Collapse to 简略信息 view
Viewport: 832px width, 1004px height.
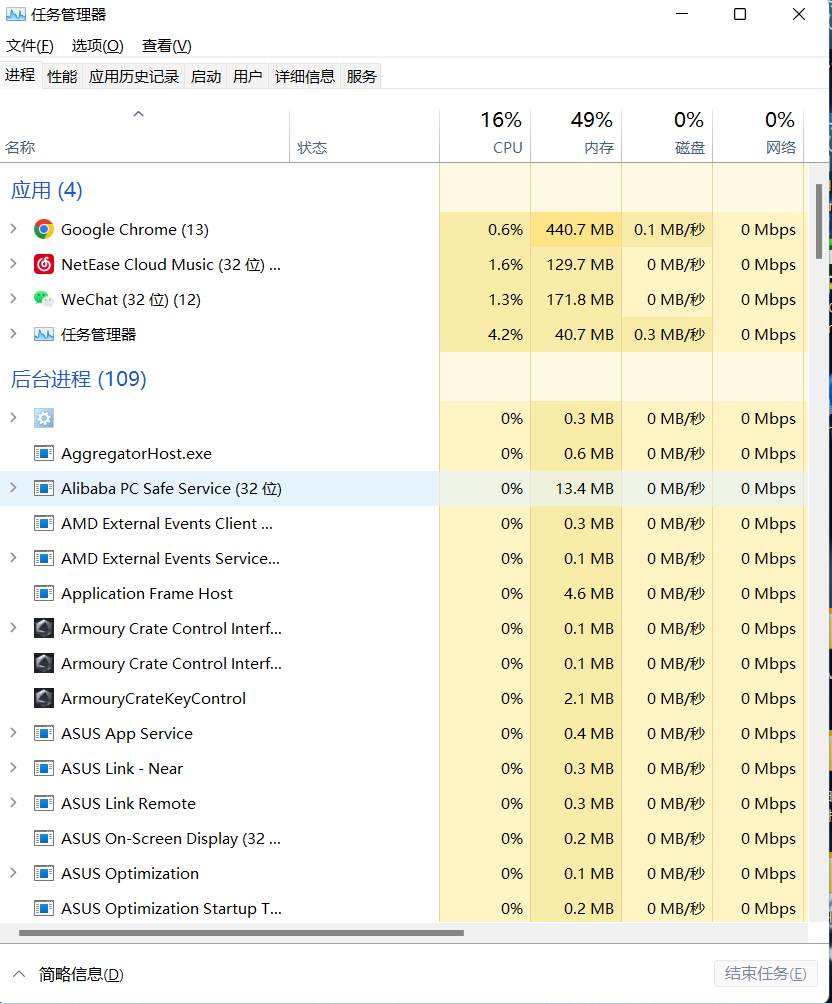coord(68,975)
